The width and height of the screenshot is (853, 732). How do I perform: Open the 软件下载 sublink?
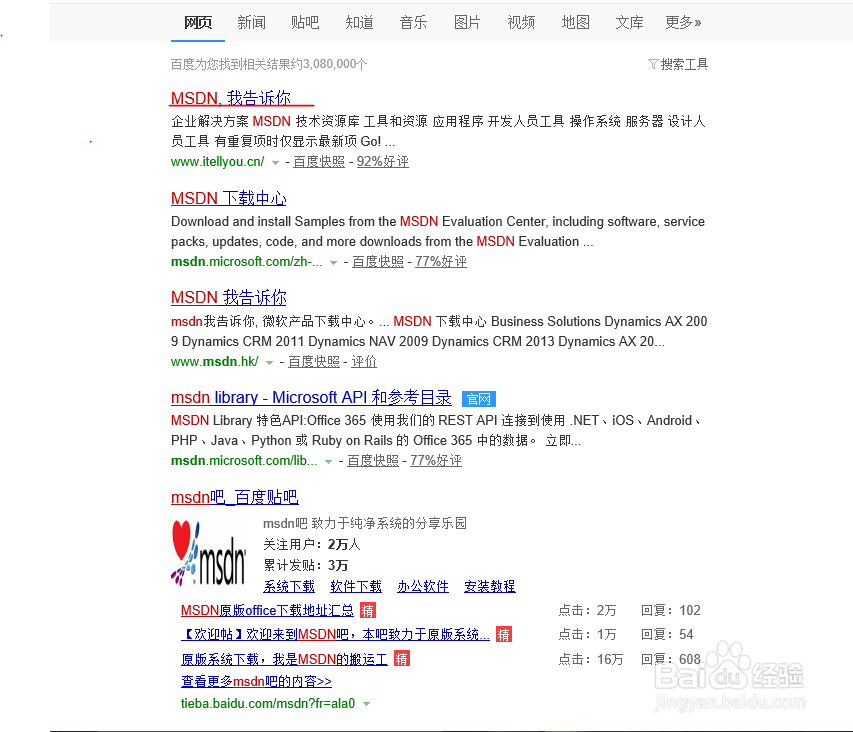[x=356, y=586]
